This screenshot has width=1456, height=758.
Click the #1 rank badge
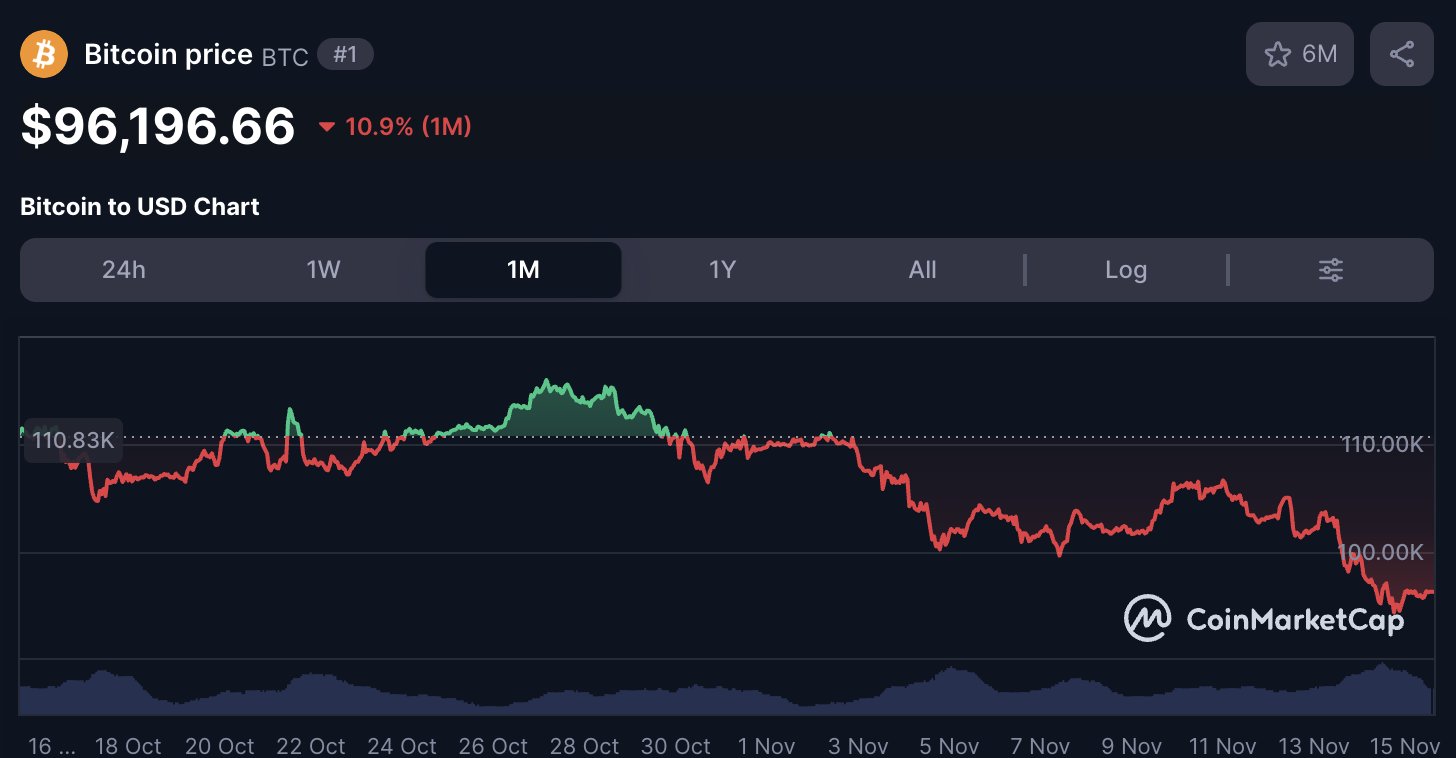(x=345, y=54)
